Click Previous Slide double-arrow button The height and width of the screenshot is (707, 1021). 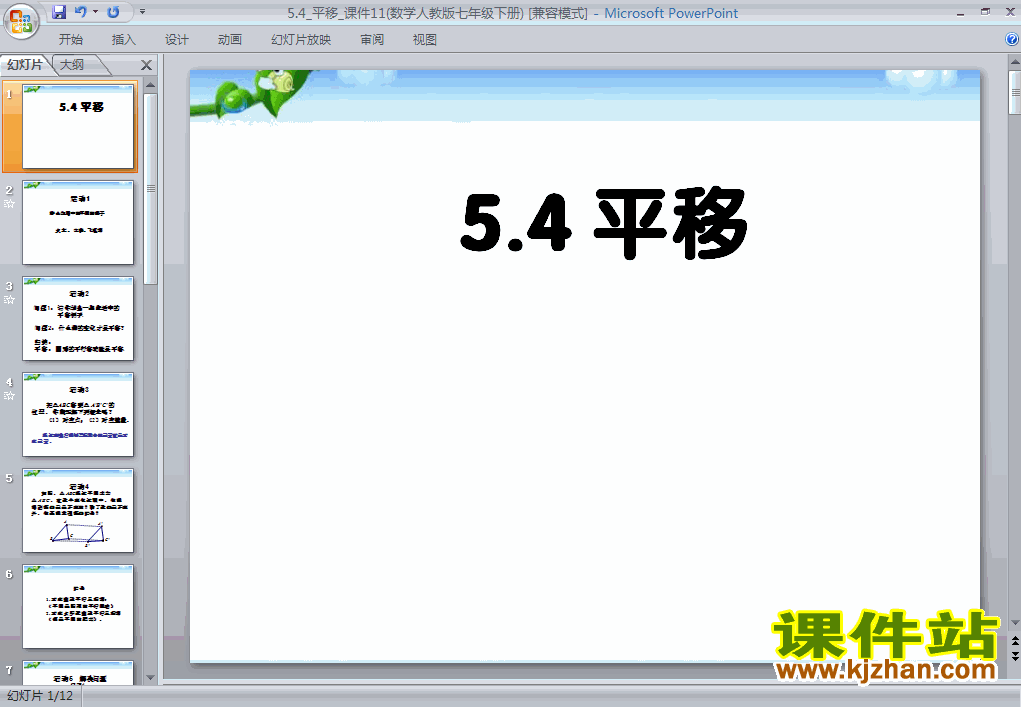pyautogui.click(x=1014, y=641)
